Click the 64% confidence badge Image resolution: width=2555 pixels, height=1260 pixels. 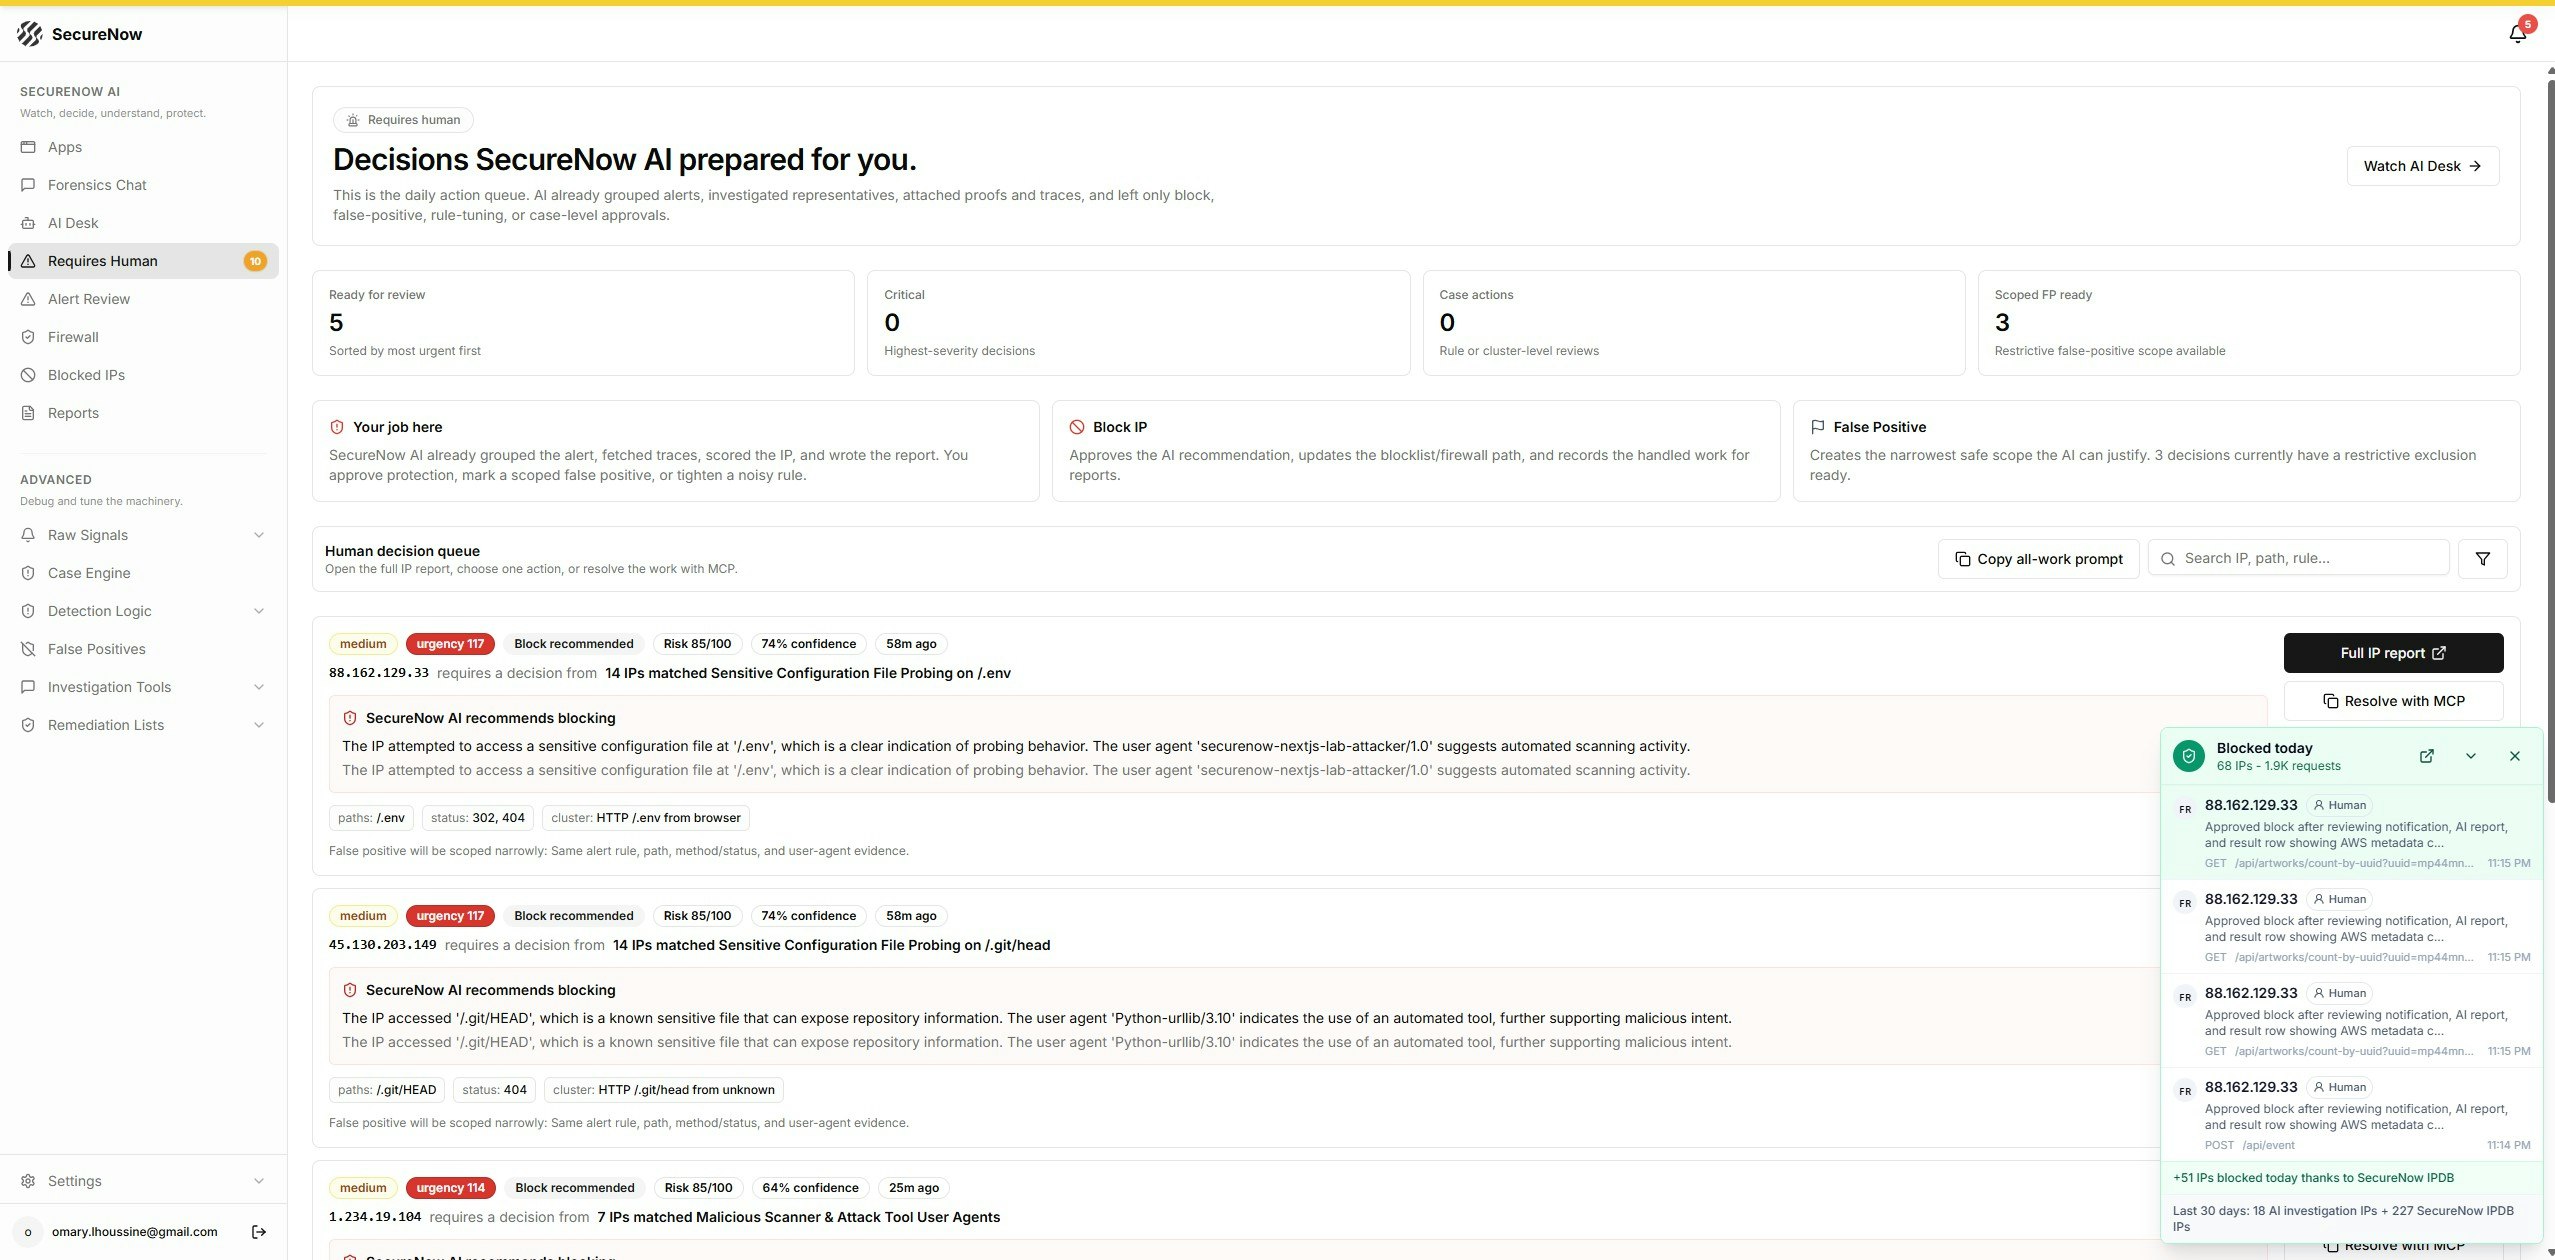tap(810, 1188)
